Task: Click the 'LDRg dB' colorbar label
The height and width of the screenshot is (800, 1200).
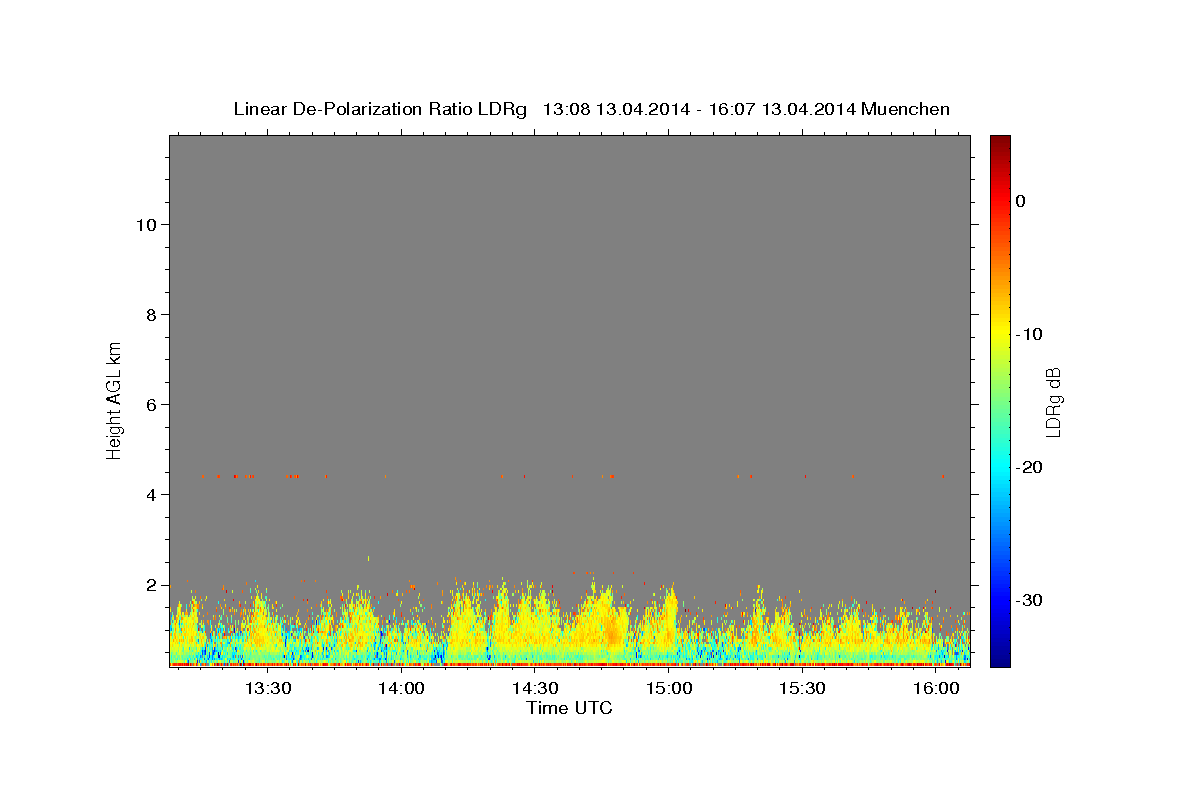Action: click(x=1053, y=402)
